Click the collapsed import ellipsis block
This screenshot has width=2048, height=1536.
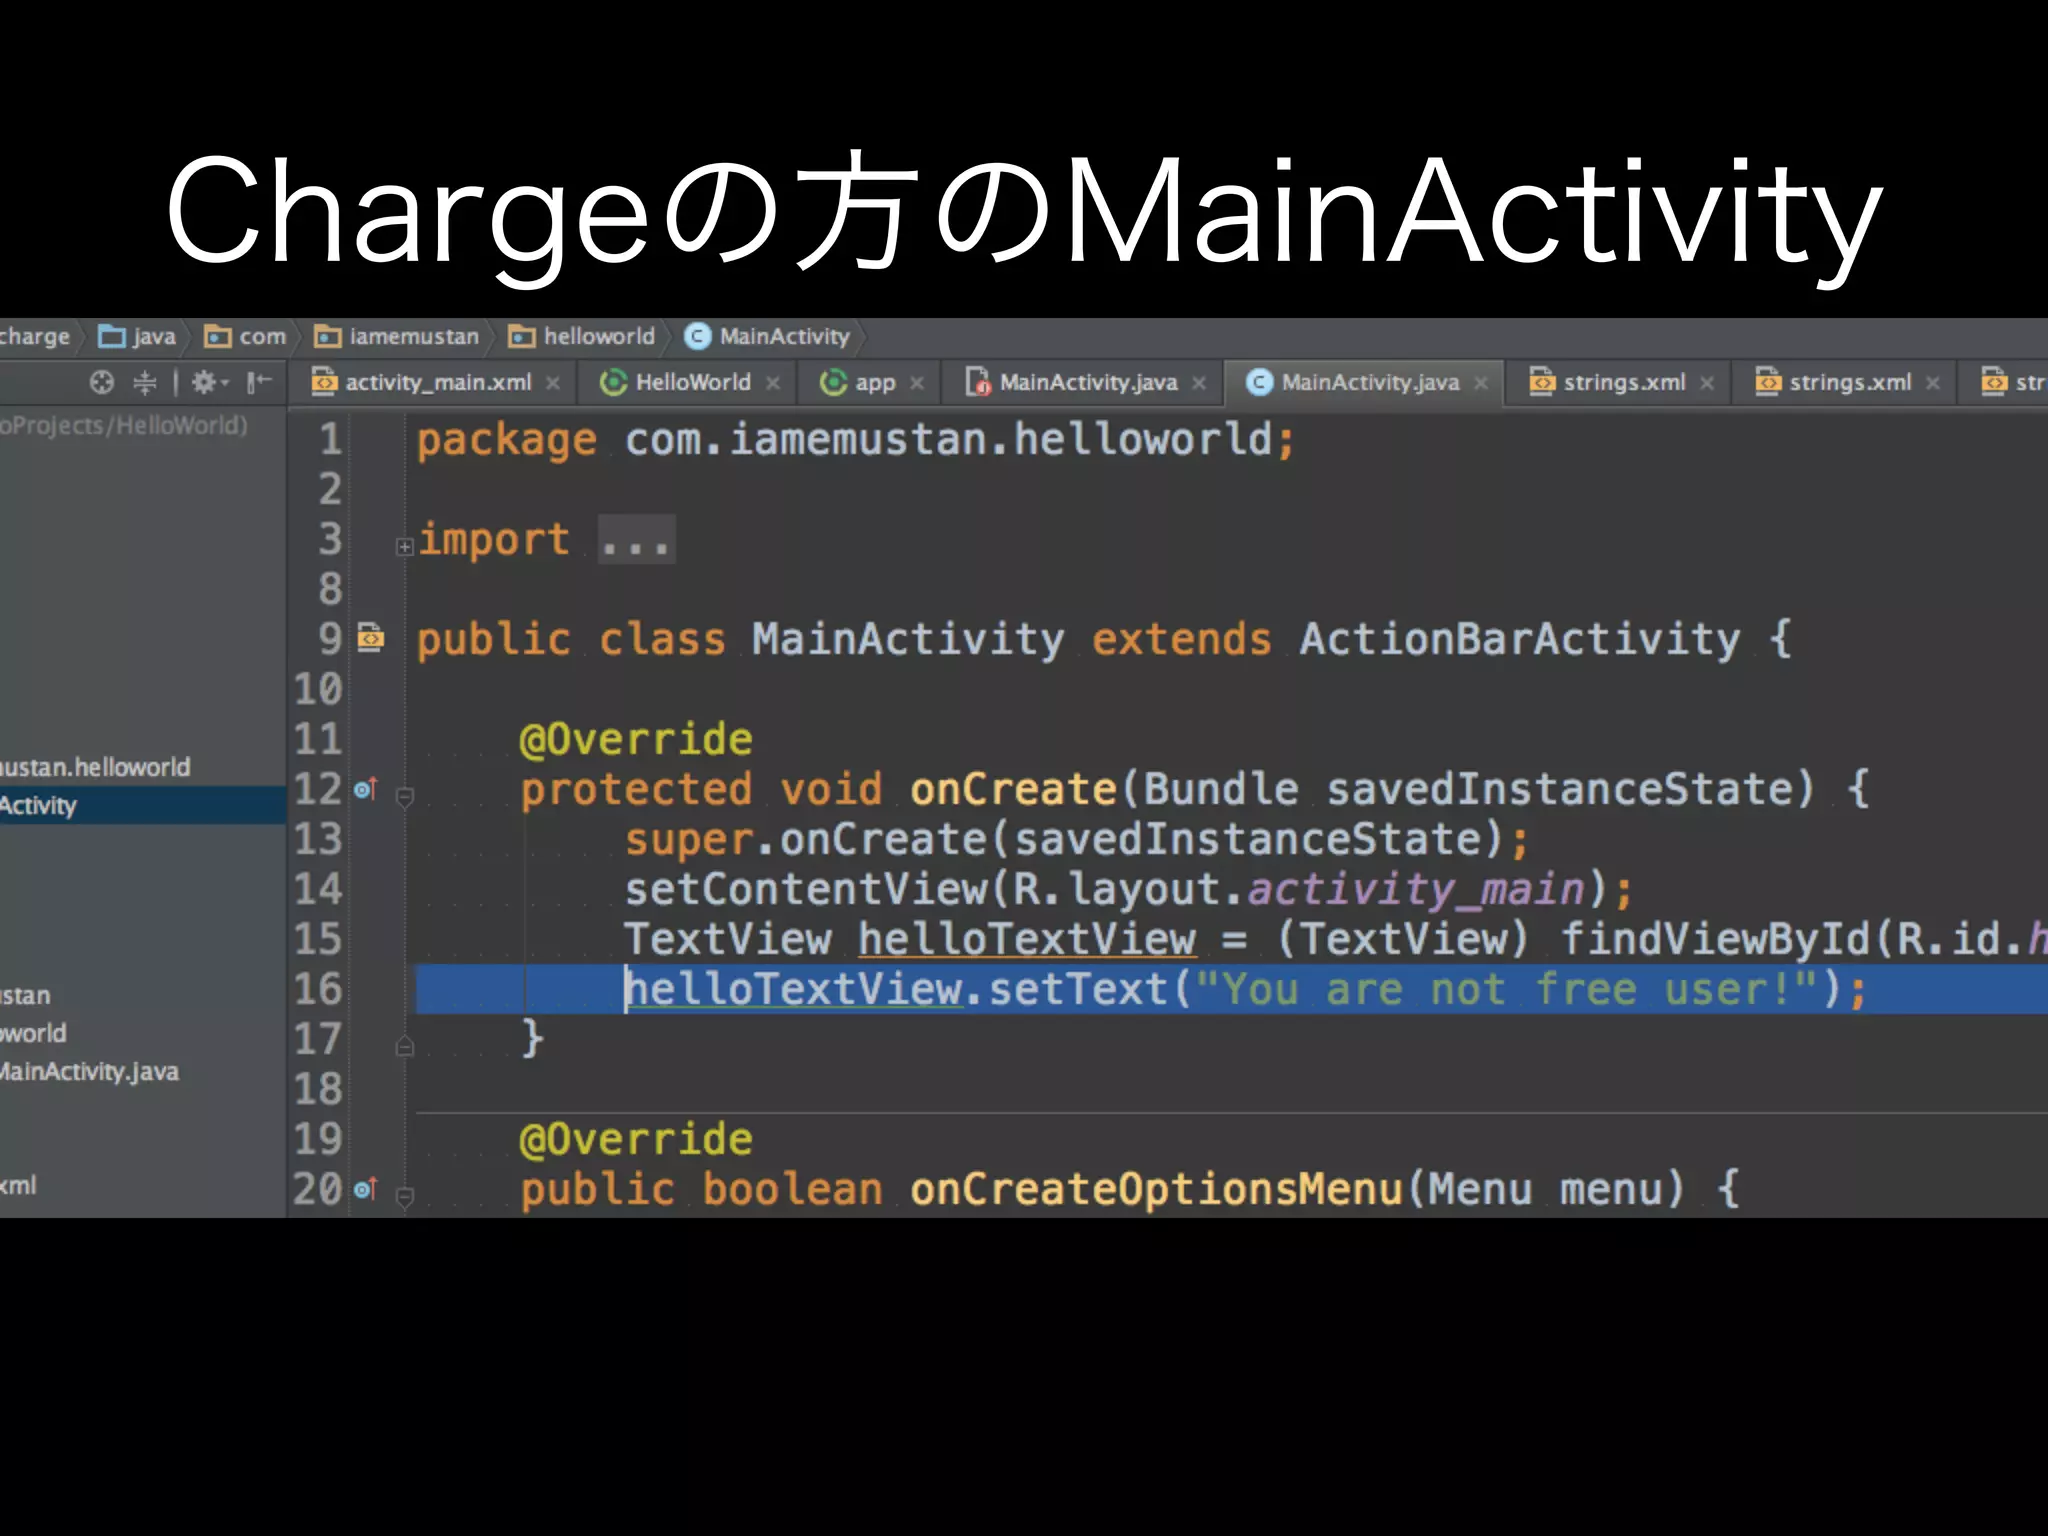pos(636,541)
